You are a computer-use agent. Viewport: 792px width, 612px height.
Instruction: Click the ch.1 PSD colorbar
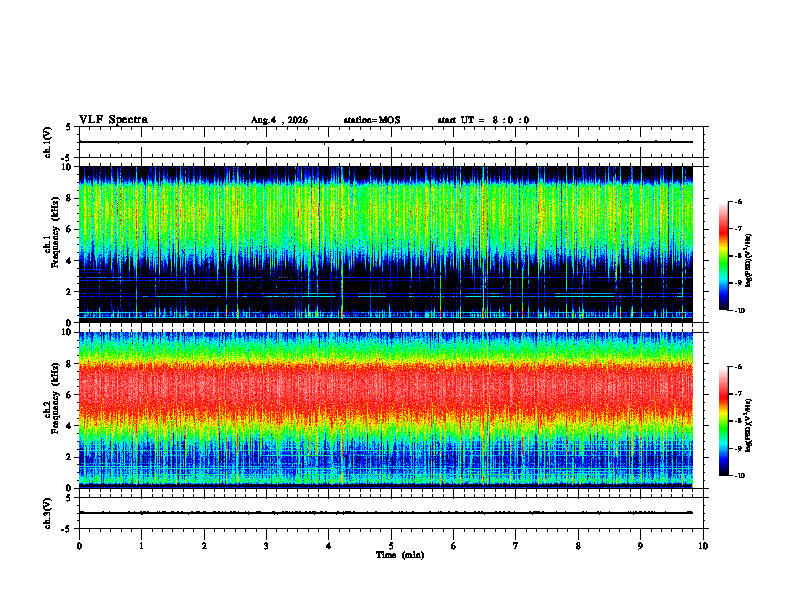click(x=724, y=256)
